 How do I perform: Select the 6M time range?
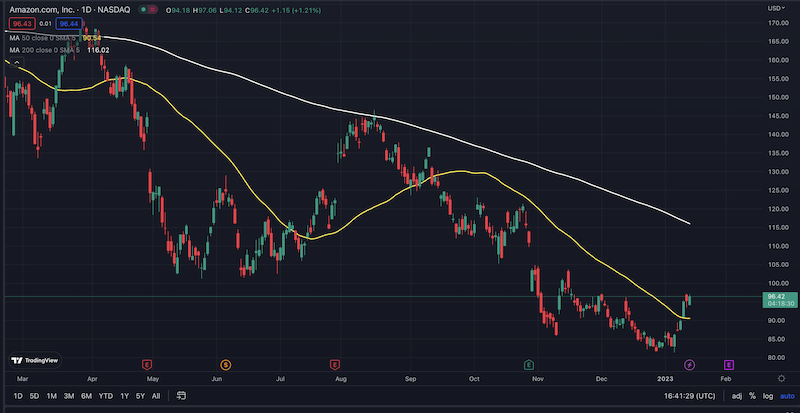[x=86, y=396]
